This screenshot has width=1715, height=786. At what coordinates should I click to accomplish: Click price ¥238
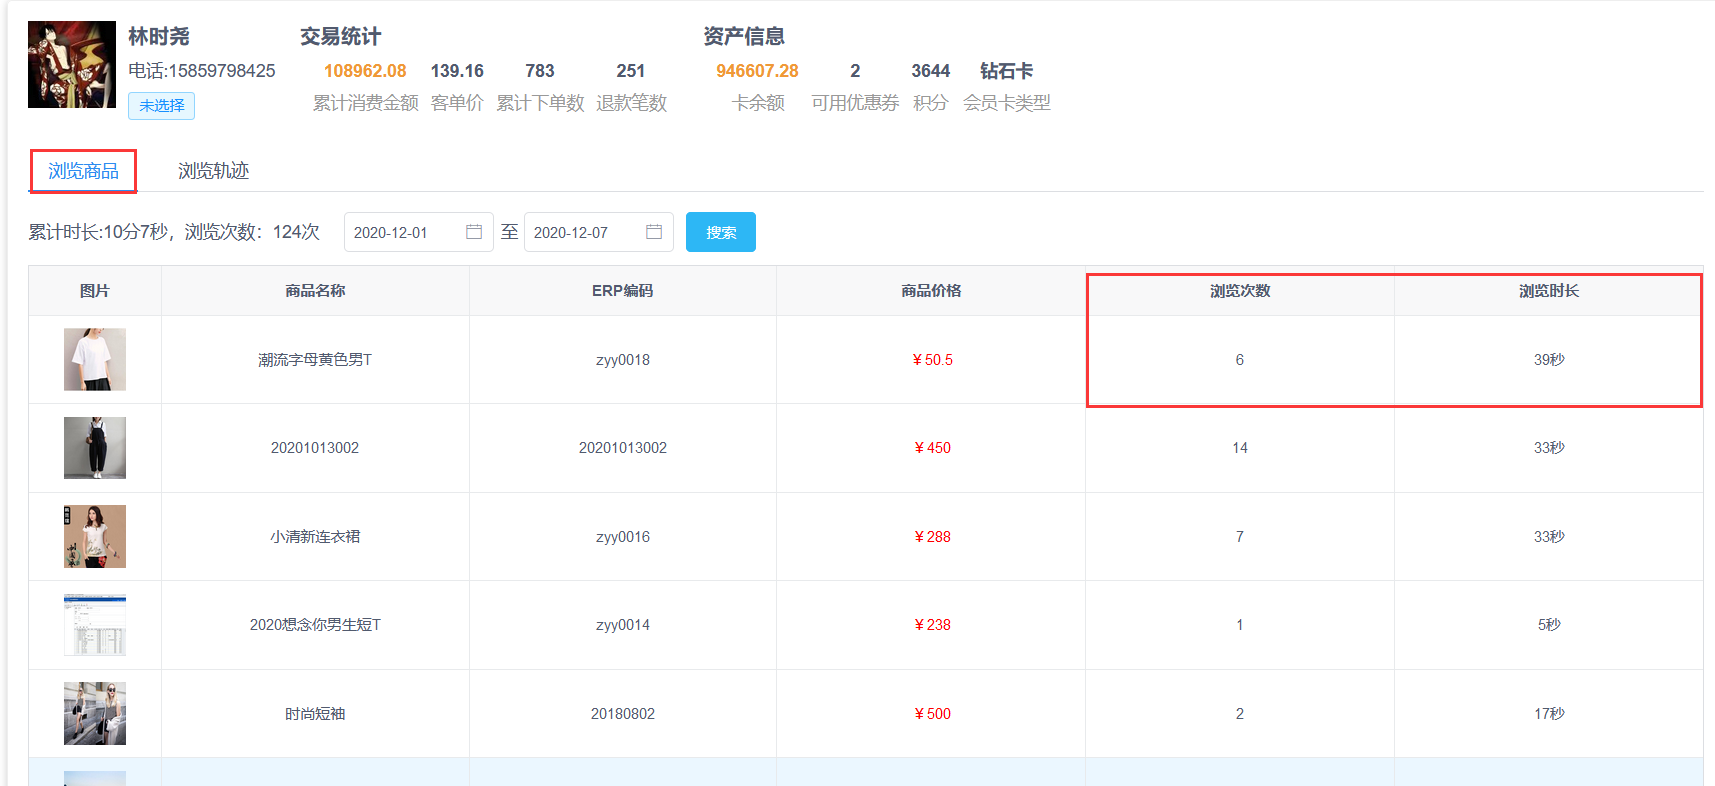(x=932, y=625)
